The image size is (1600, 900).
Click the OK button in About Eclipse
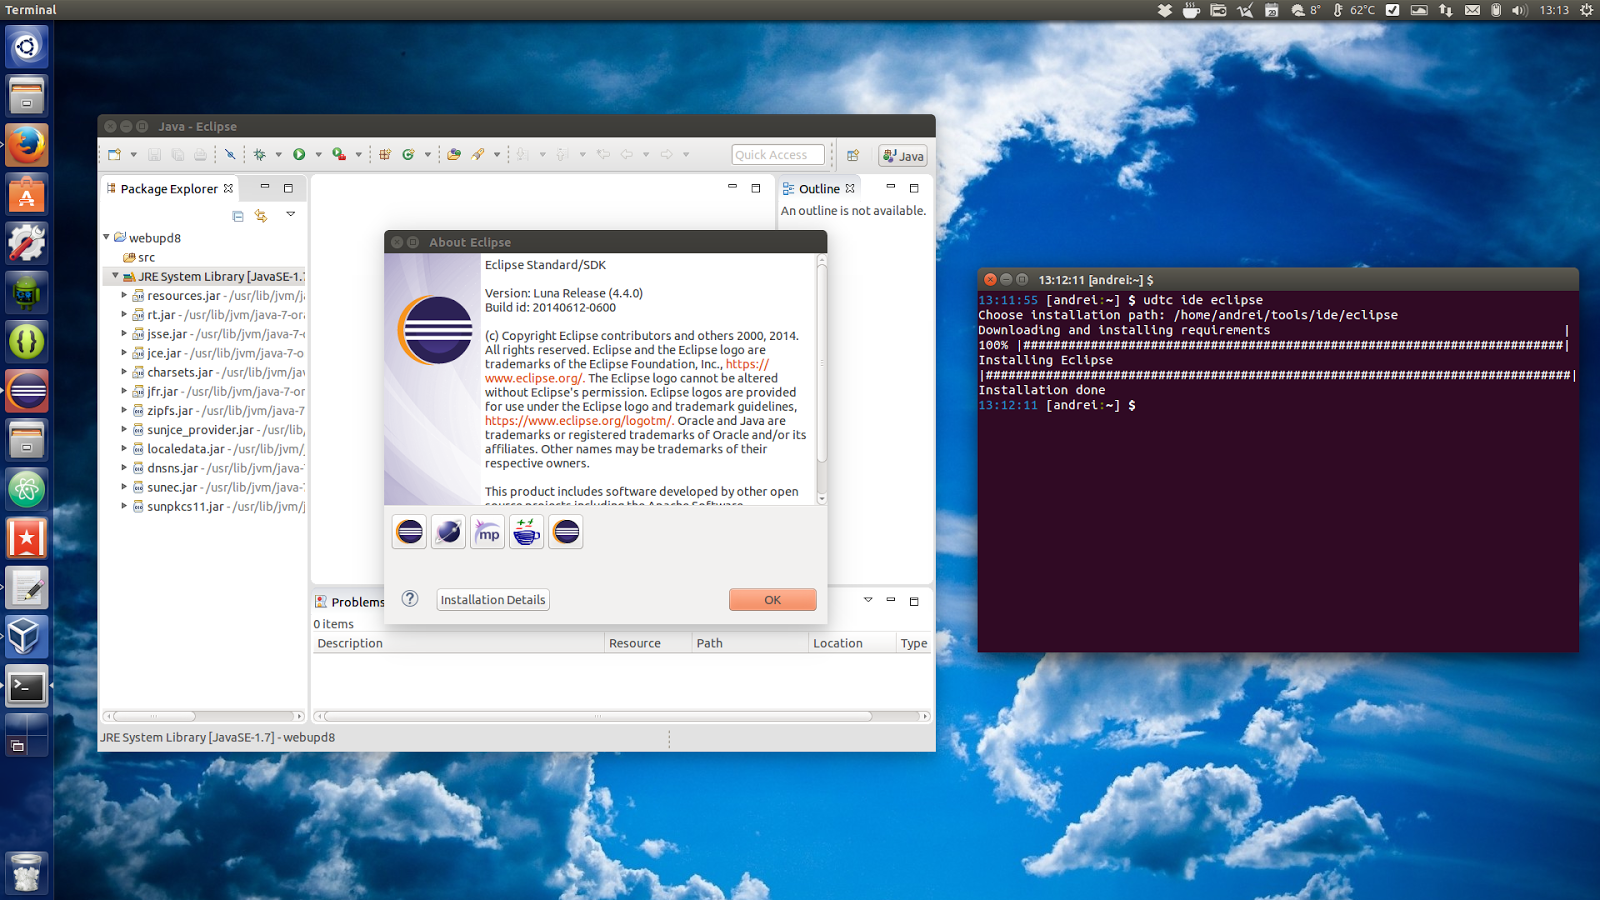[772, 599]
